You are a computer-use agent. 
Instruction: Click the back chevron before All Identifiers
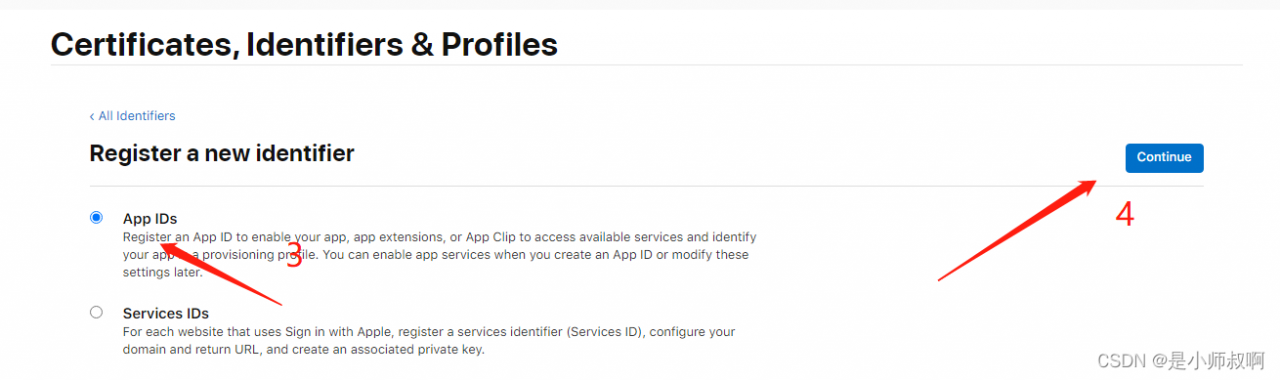click(x=92, y=116)
